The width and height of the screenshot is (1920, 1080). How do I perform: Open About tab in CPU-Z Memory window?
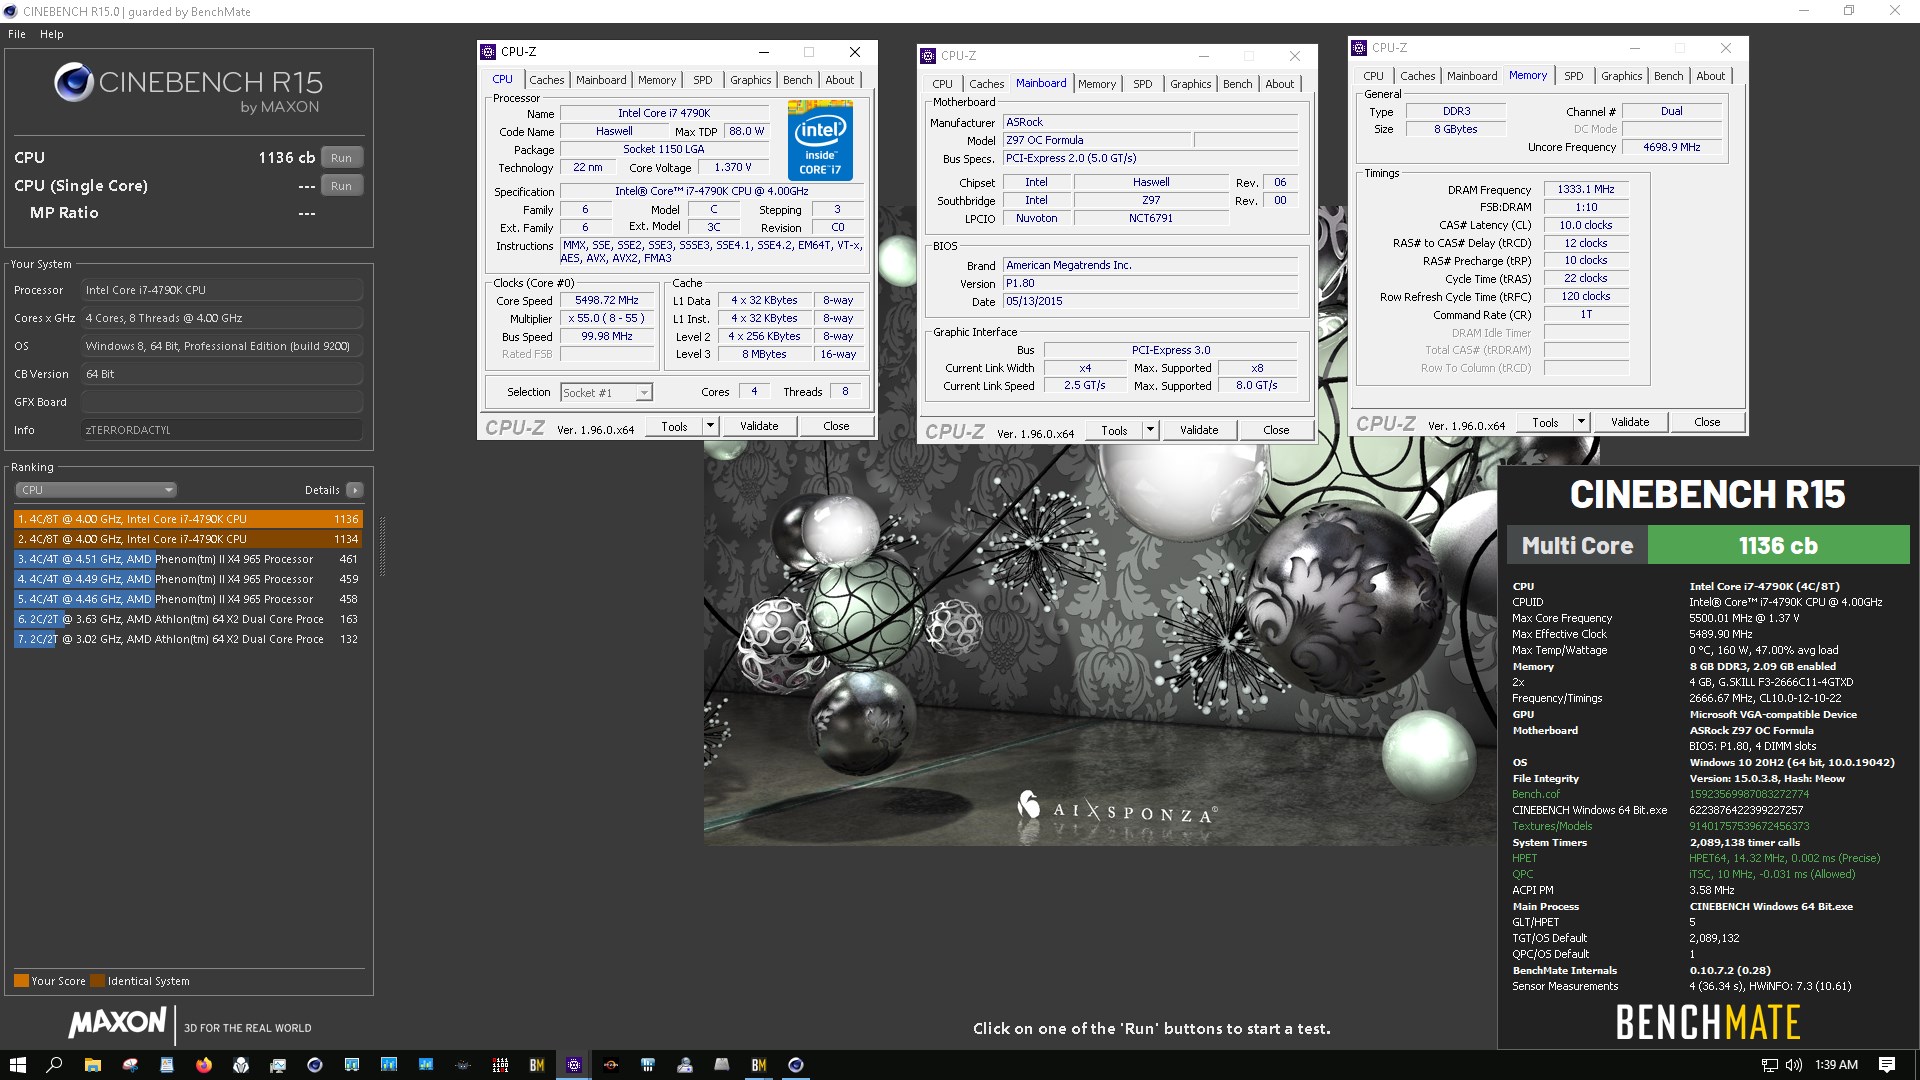(x=1711, y=76)
